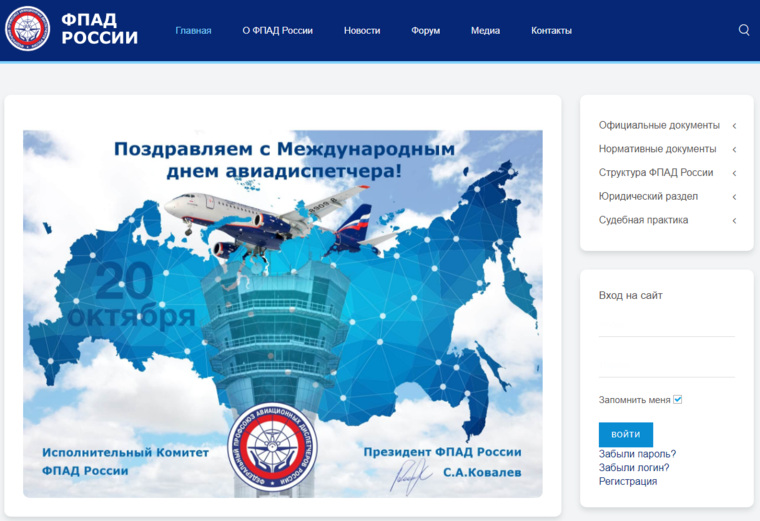Toggle the Запомнить меня checkbox
This screenshot has width=760, height=521.
tap(678, 400)
